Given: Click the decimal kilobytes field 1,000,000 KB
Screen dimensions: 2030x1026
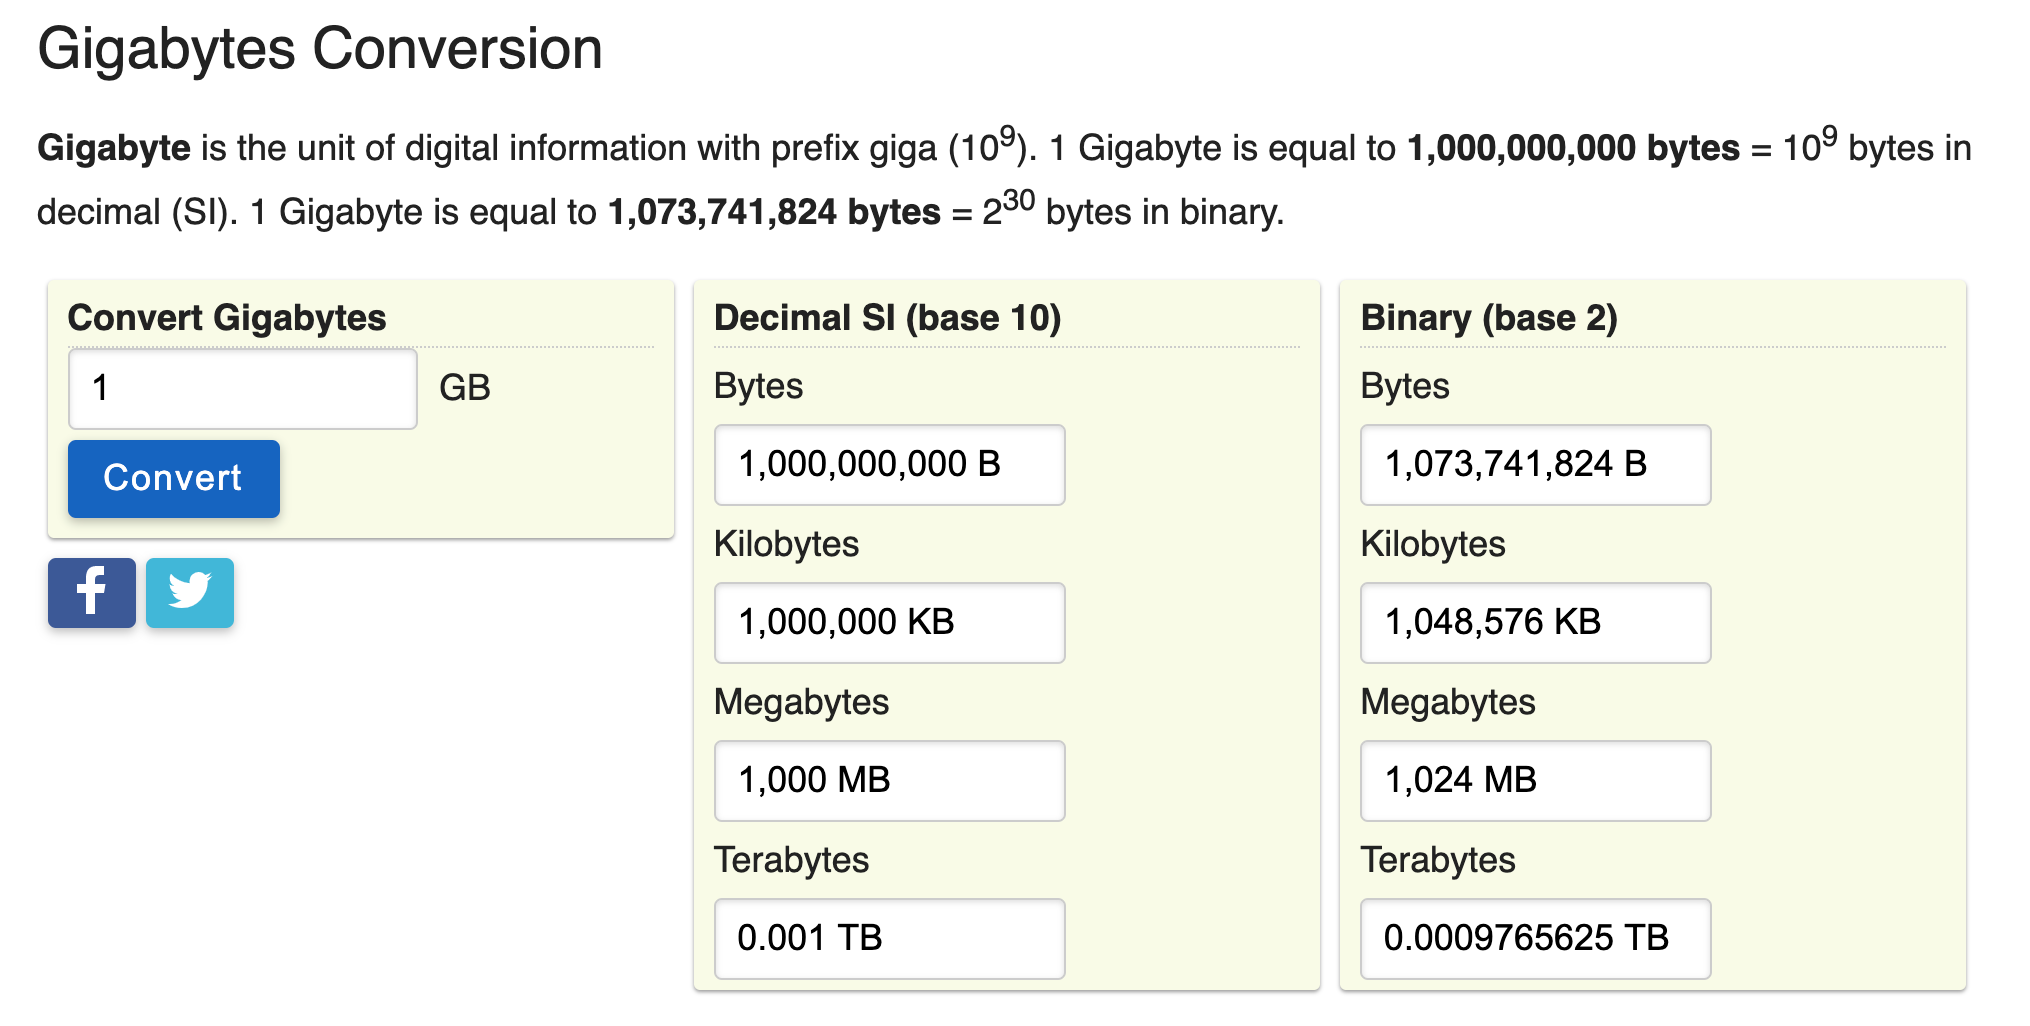Looking at the screenshot, I should 888,622.
